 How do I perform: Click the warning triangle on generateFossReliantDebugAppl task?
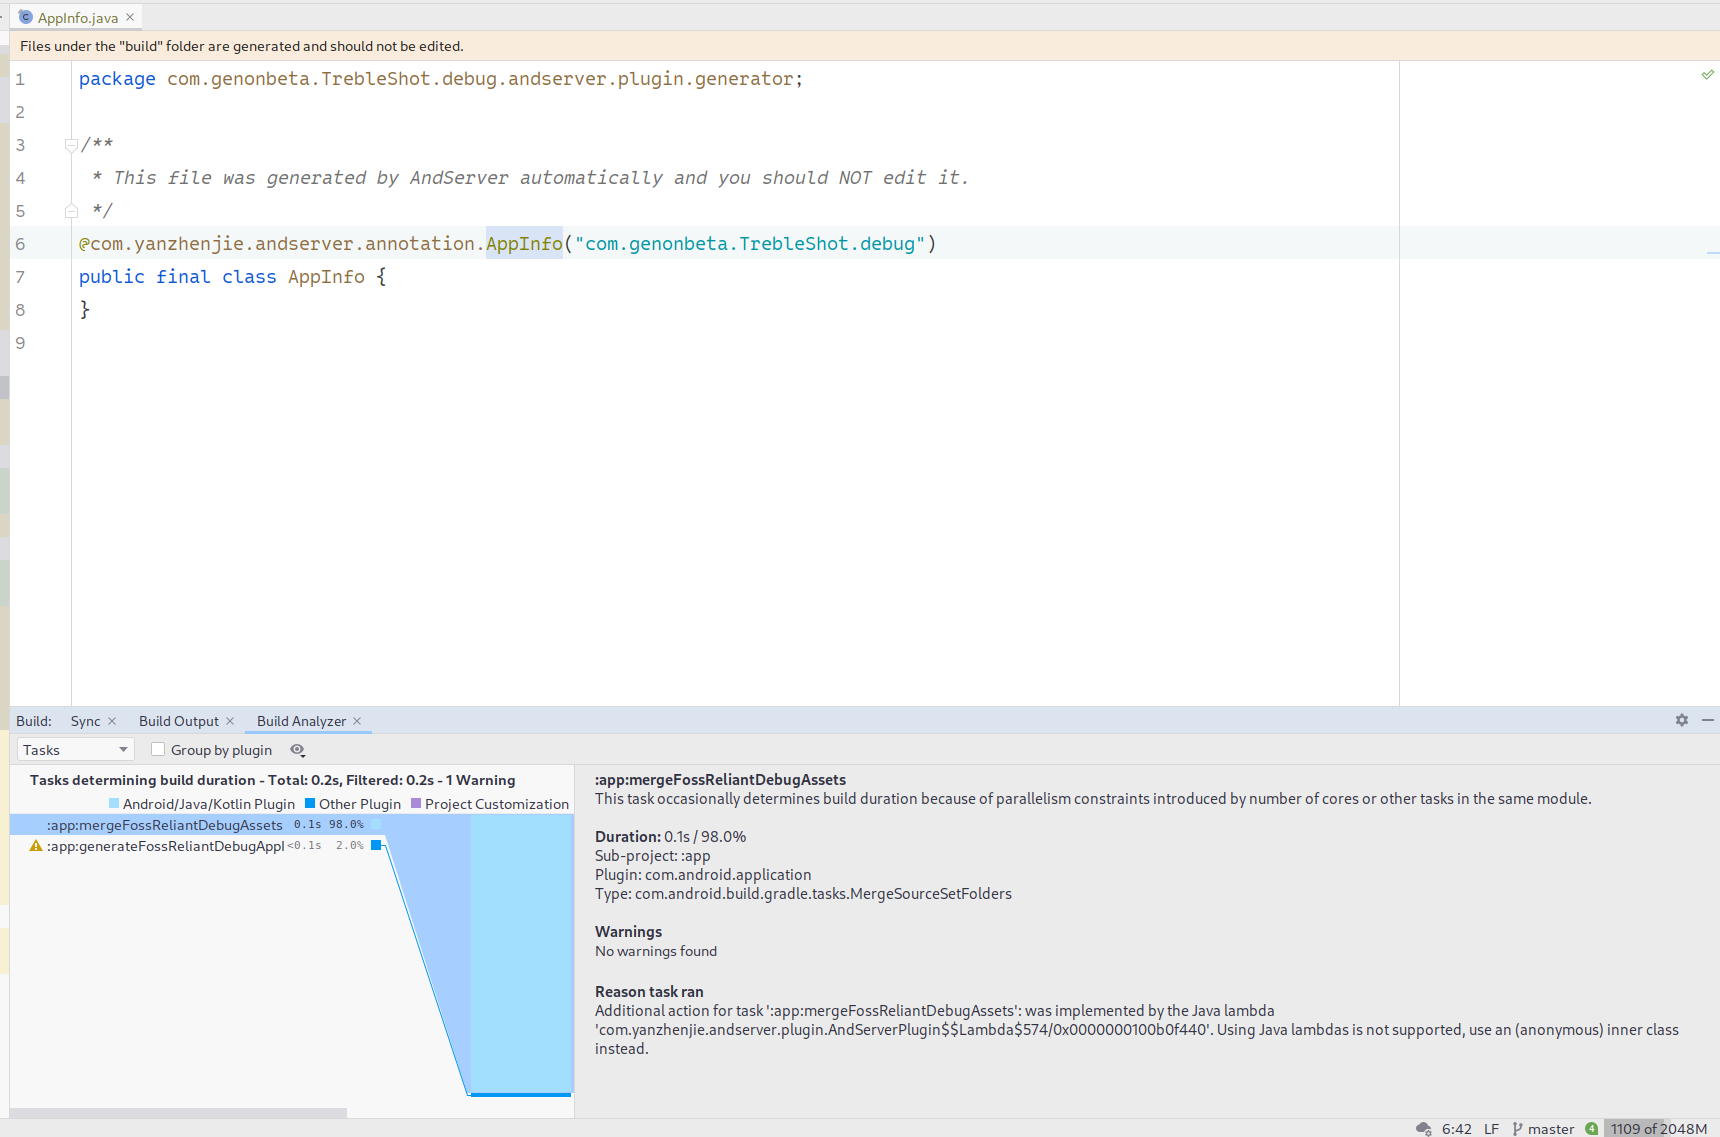(x=36, y=846)
